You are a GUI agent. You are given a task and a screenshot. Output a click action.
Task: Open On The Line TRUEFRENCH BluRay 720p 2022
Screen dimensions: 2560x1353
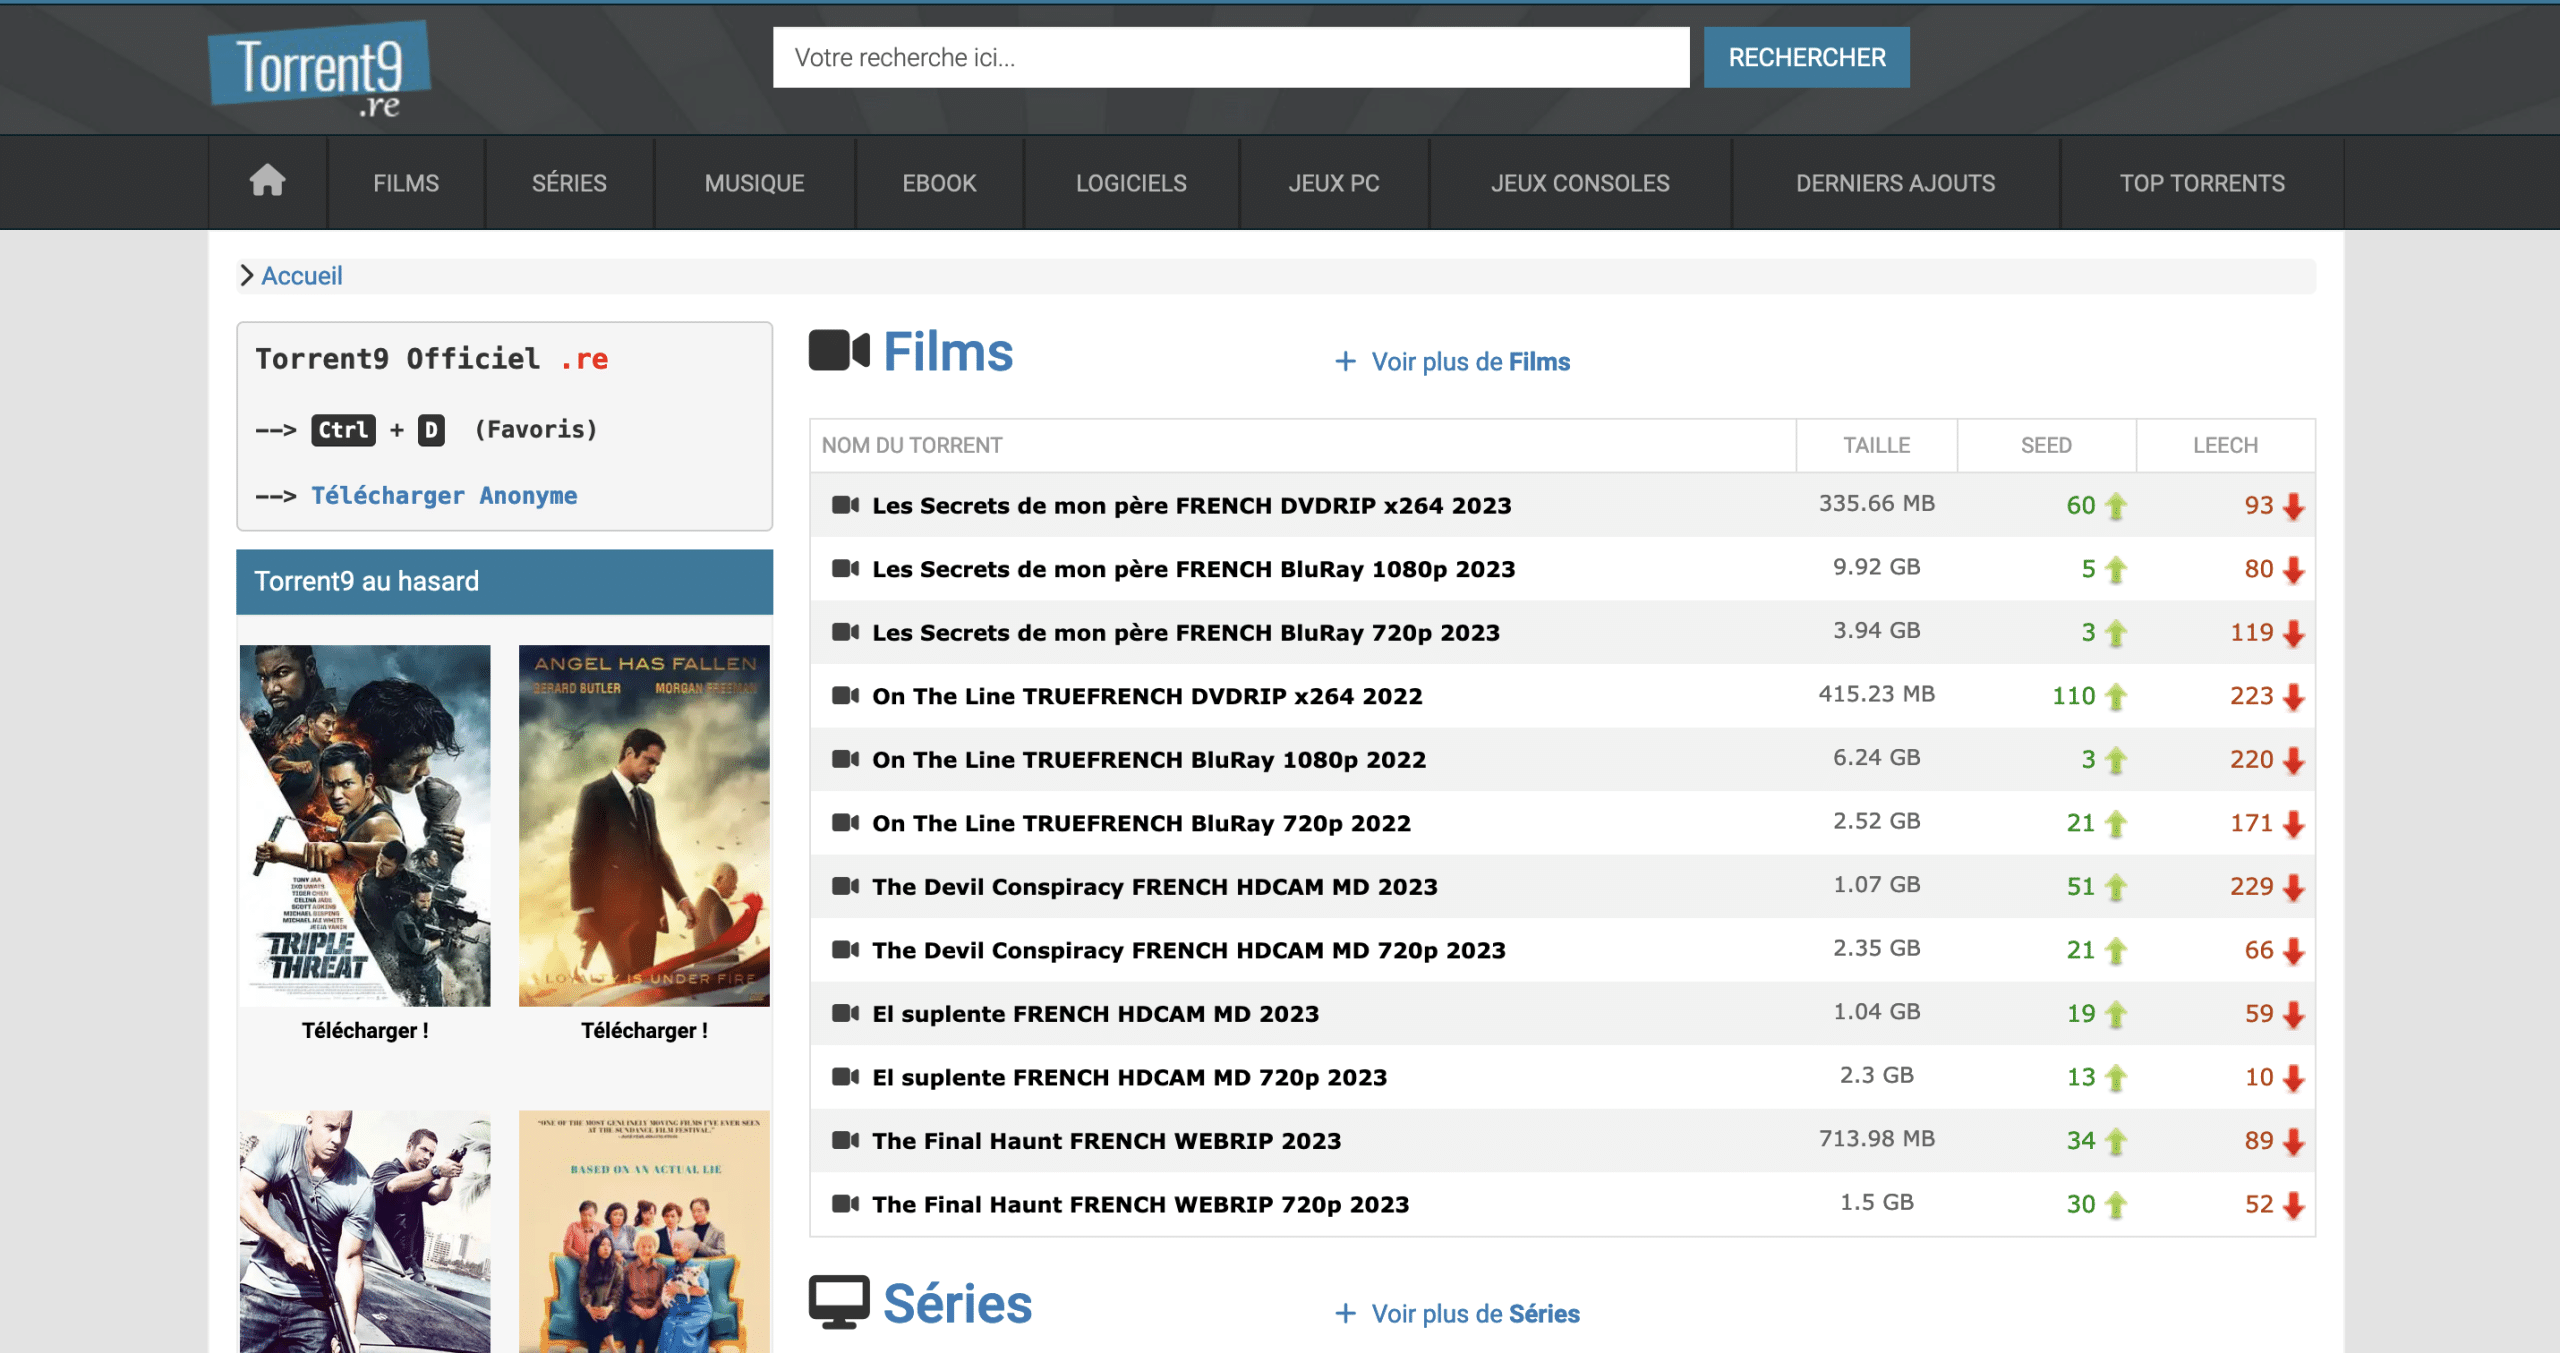(x=1141, y=822)
